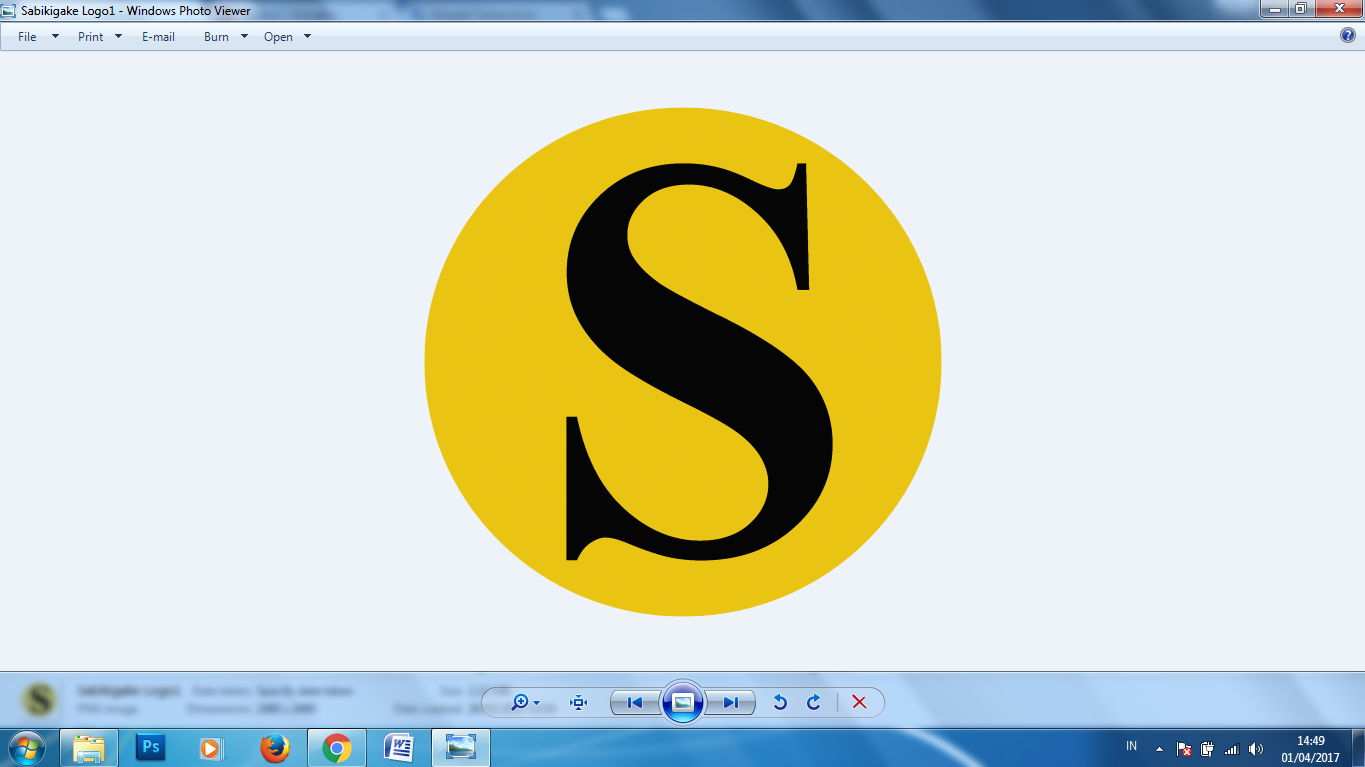The width and height of the screenshot is (1365, 767).
Task: Rotate the photo counterclockwise
Action: pyautogui.click(x=781, y=703)
